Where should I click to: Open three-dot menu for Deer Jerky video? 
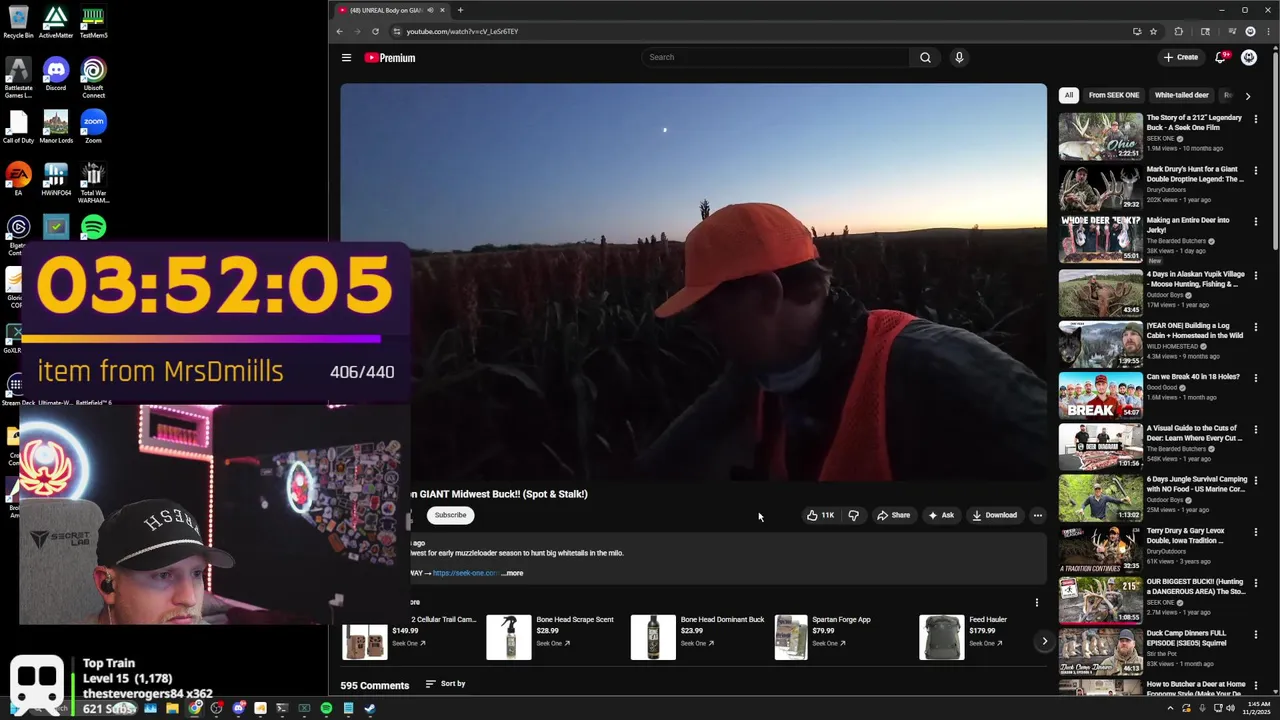tap(1256, 223)
